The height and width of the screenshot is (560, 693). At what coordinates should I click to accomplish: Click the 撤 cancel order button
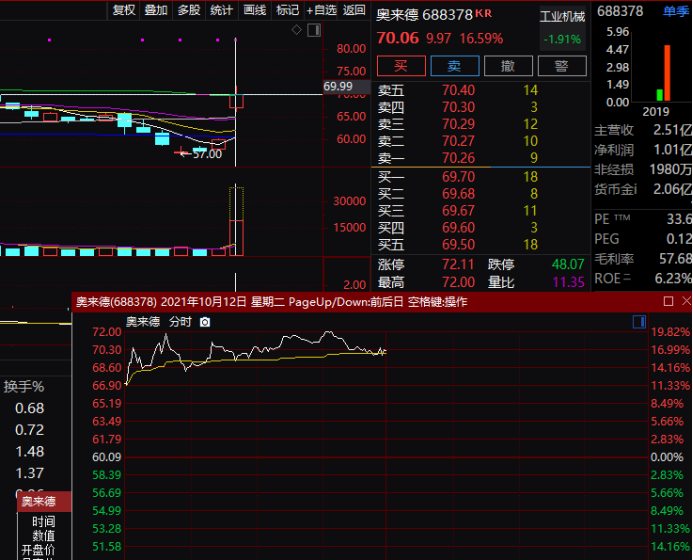coord(508,66)
